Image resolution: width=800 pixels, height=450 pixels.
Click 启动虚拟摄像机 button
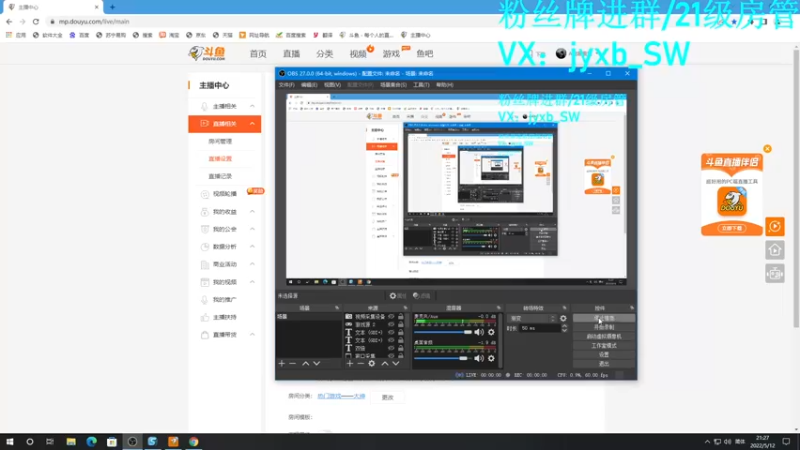(604, 336)
